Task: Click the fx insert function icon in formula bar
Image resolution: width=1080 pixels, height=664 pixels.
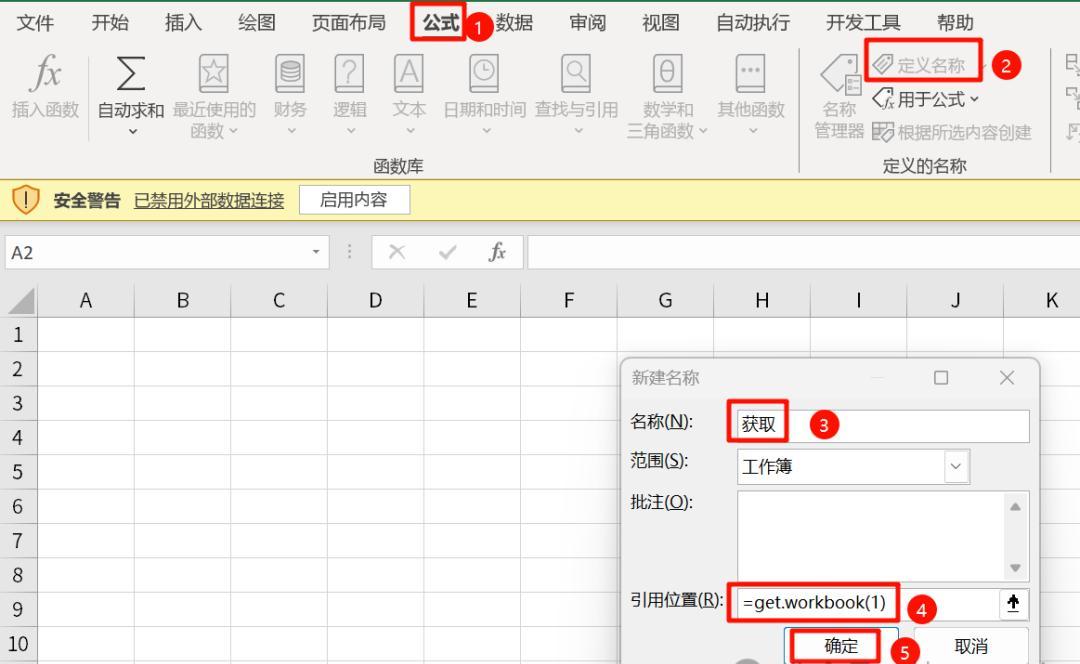Action: pyautogui.click(x=497, y=252)
